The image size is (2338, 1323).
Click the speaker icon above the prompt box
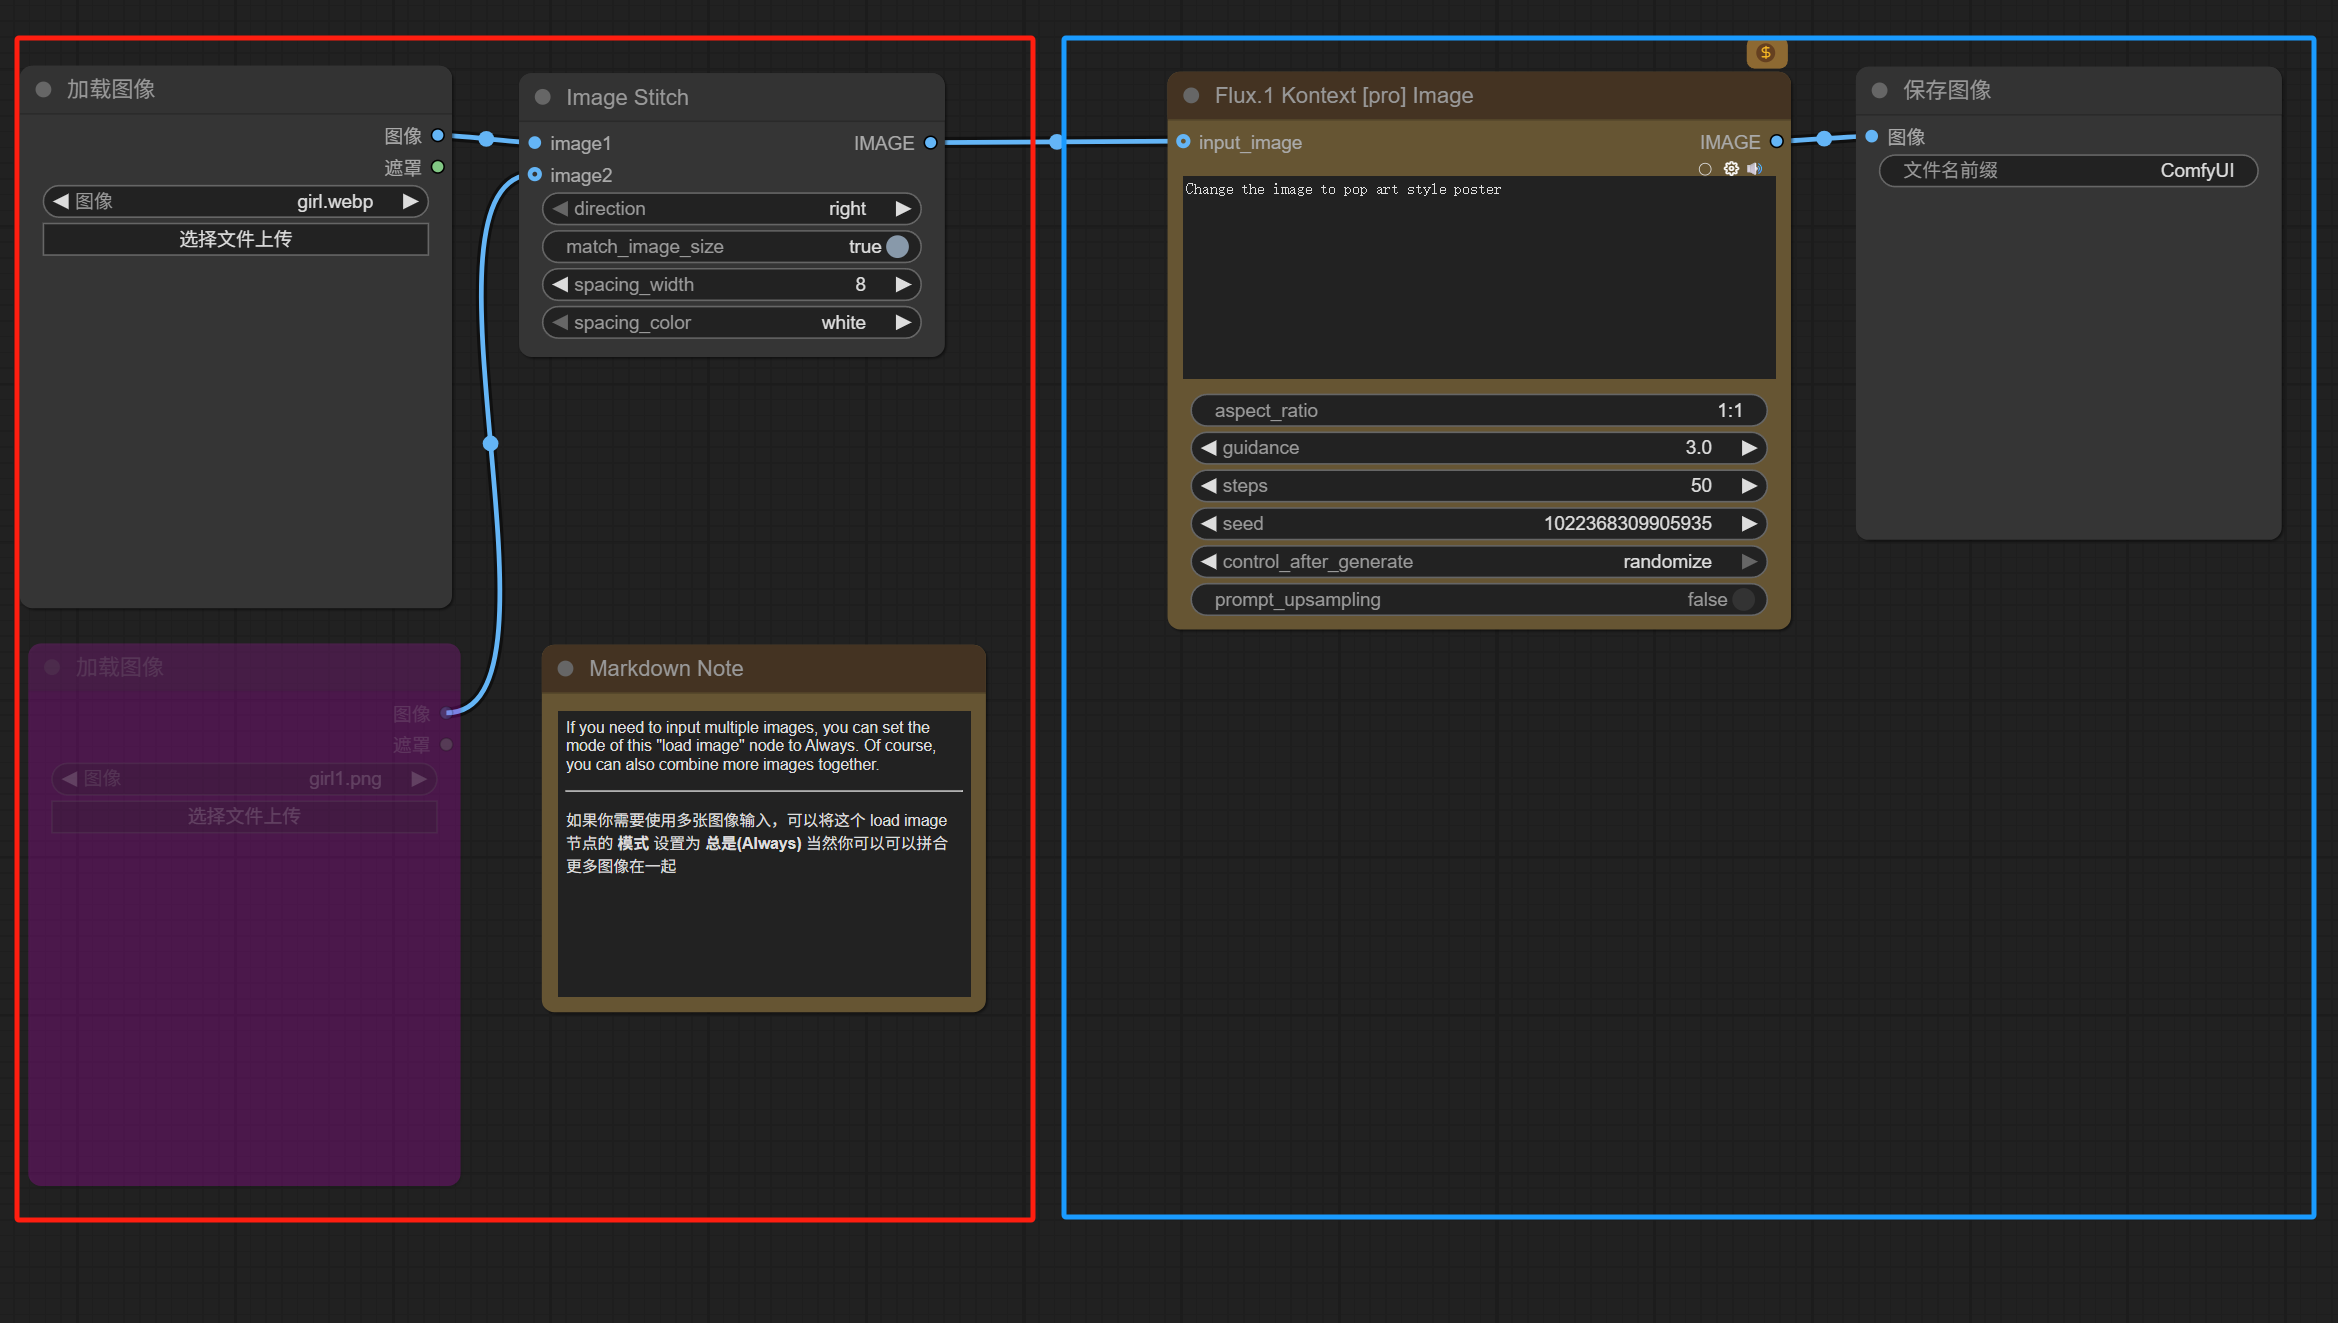1754,169
